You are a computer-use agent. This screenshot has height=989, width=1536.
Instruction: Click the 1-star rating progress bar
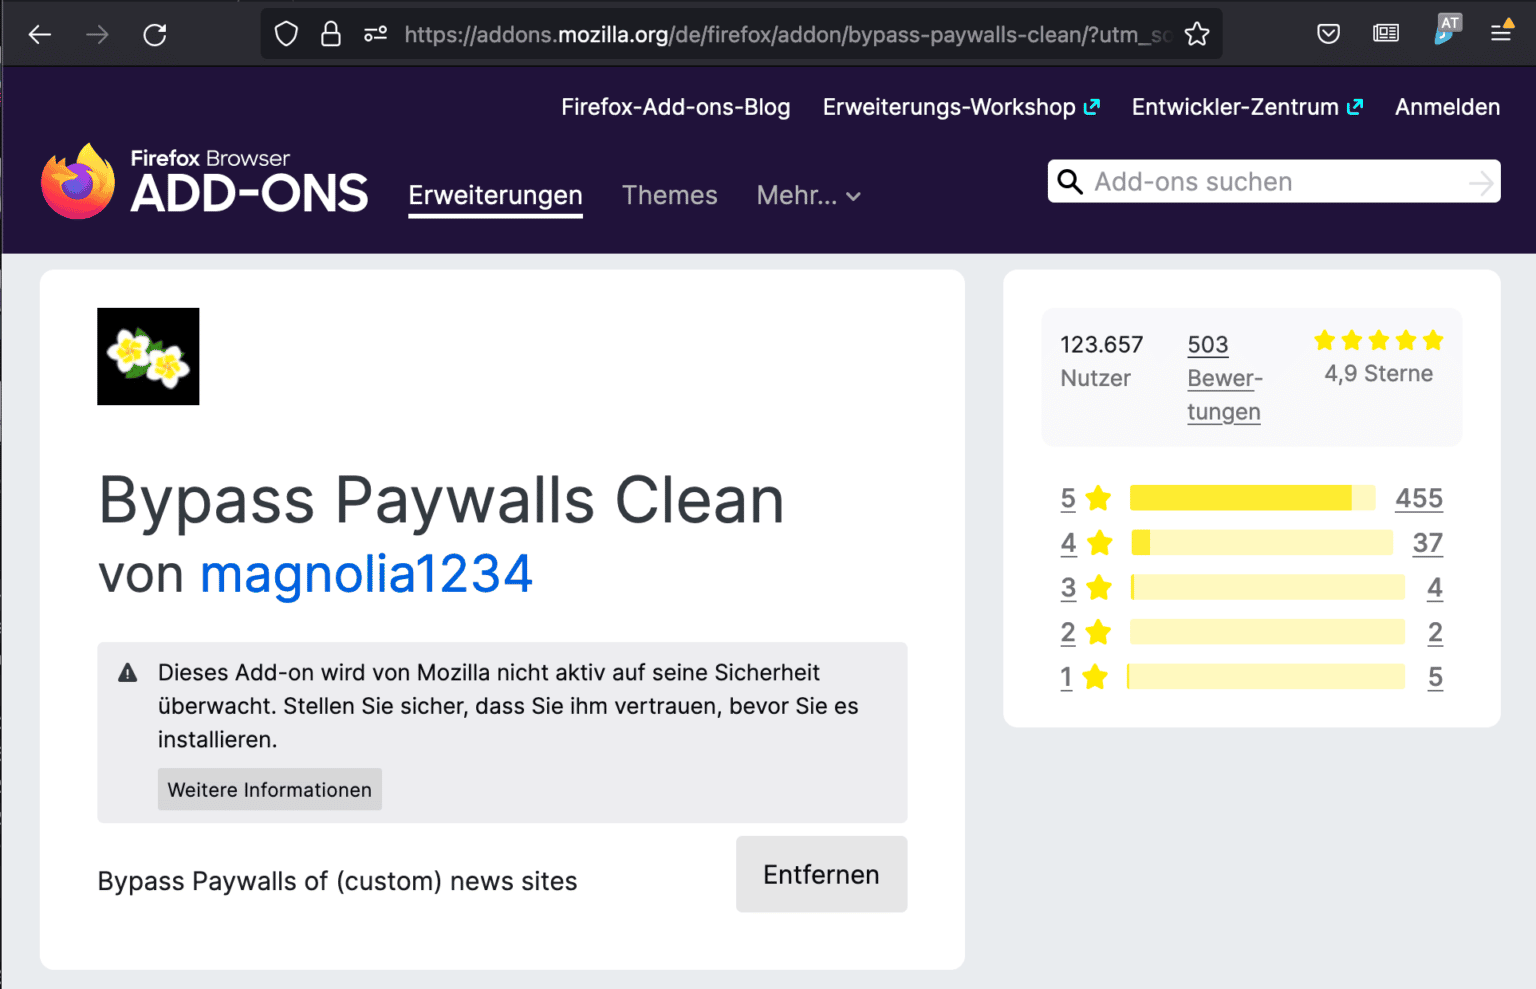point(1266,677)
